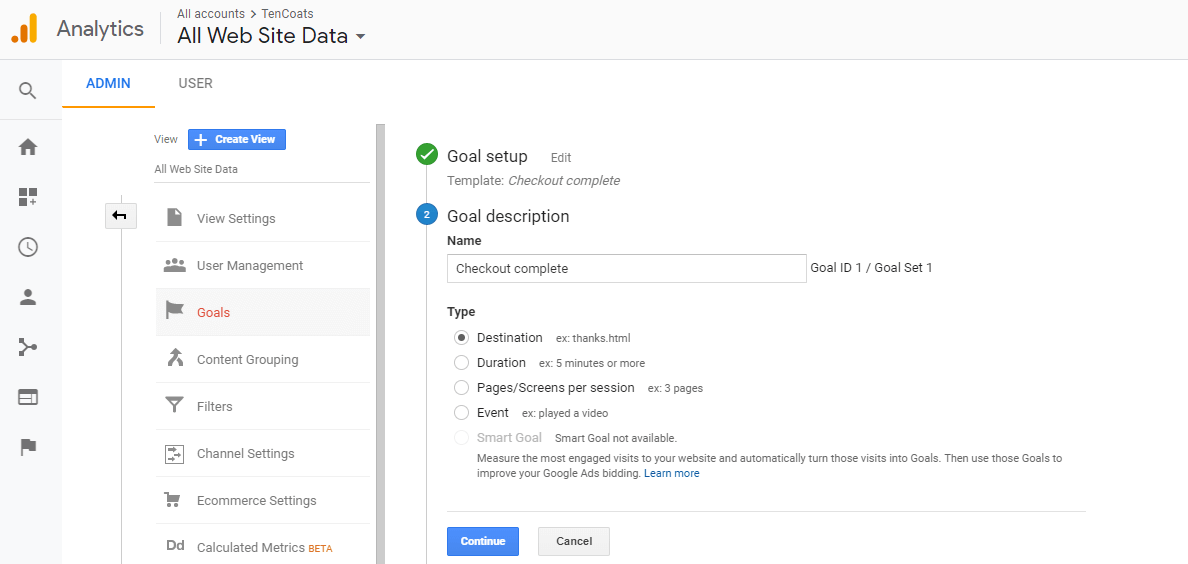Open View Settings menu item
Screen dimensions: 1188x564
click(262, 218)
